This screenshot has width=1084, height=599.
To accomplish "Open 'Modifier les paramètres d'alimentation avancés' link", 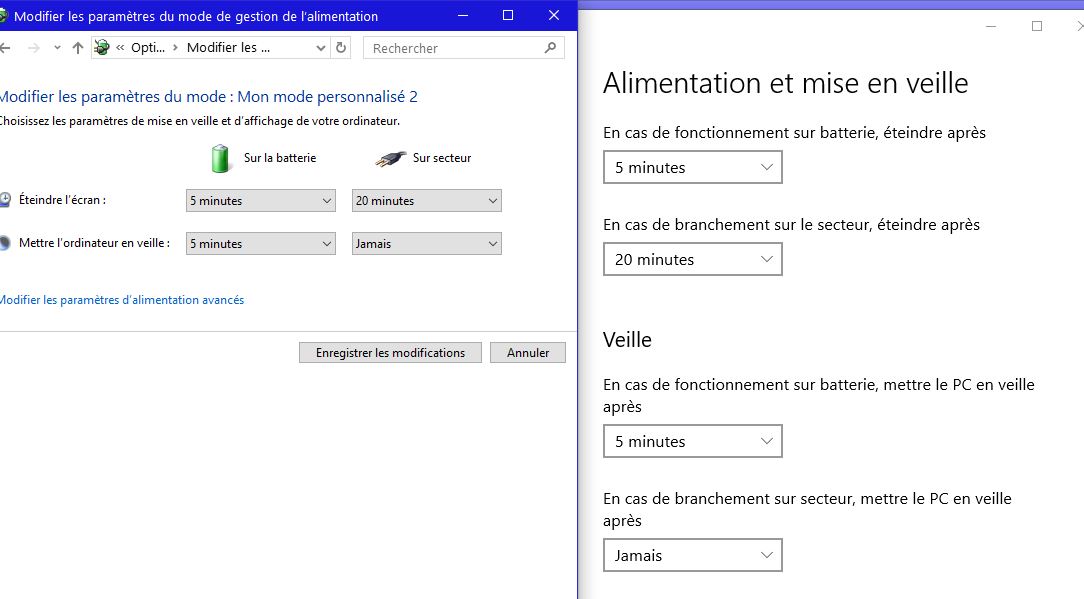I will click(122, 300).
